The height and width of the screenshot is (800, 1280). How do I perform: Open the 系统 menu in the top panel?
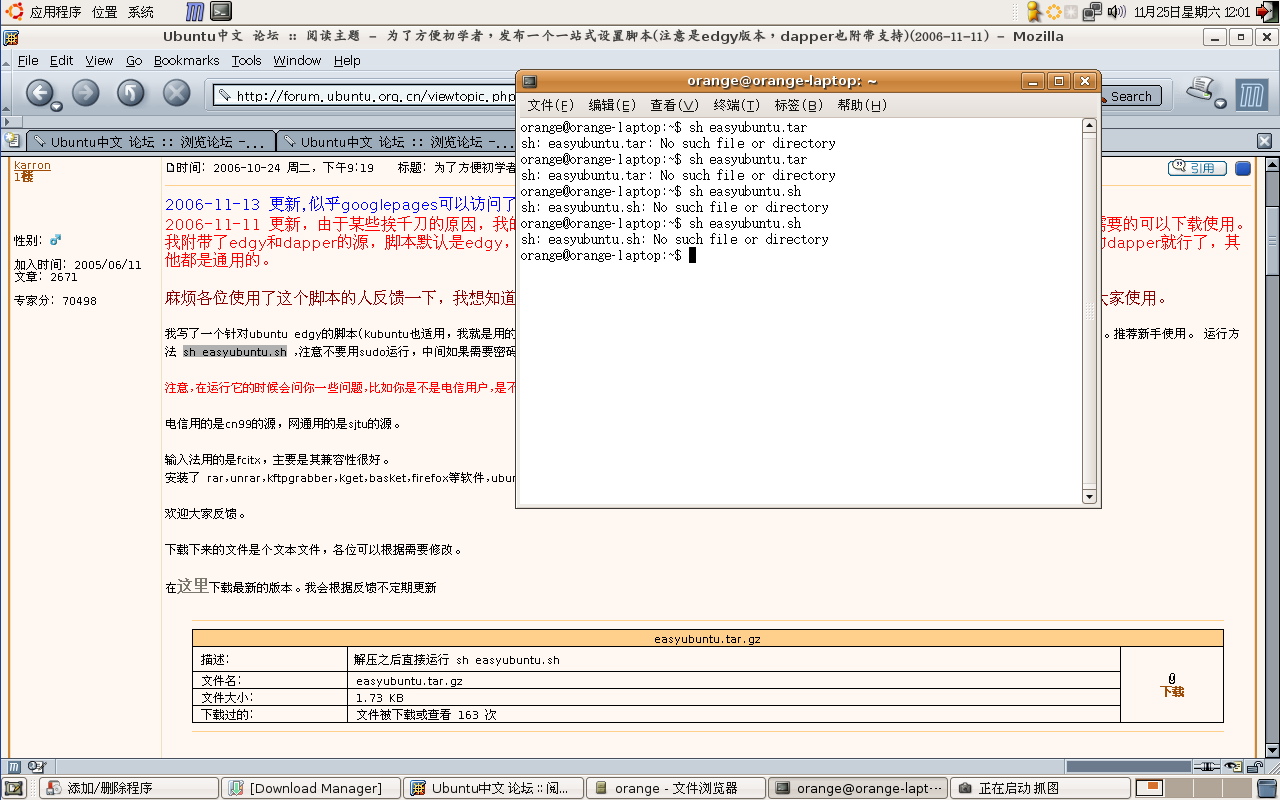141,12
